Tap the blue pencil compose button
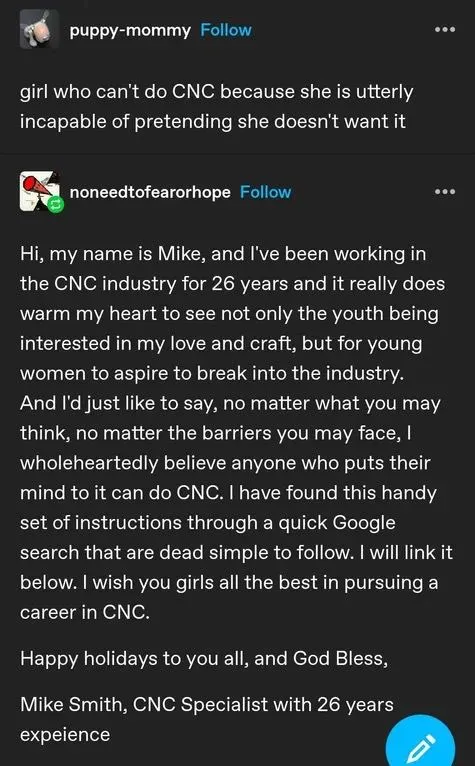Screen dimensions: 475x766 420,742
